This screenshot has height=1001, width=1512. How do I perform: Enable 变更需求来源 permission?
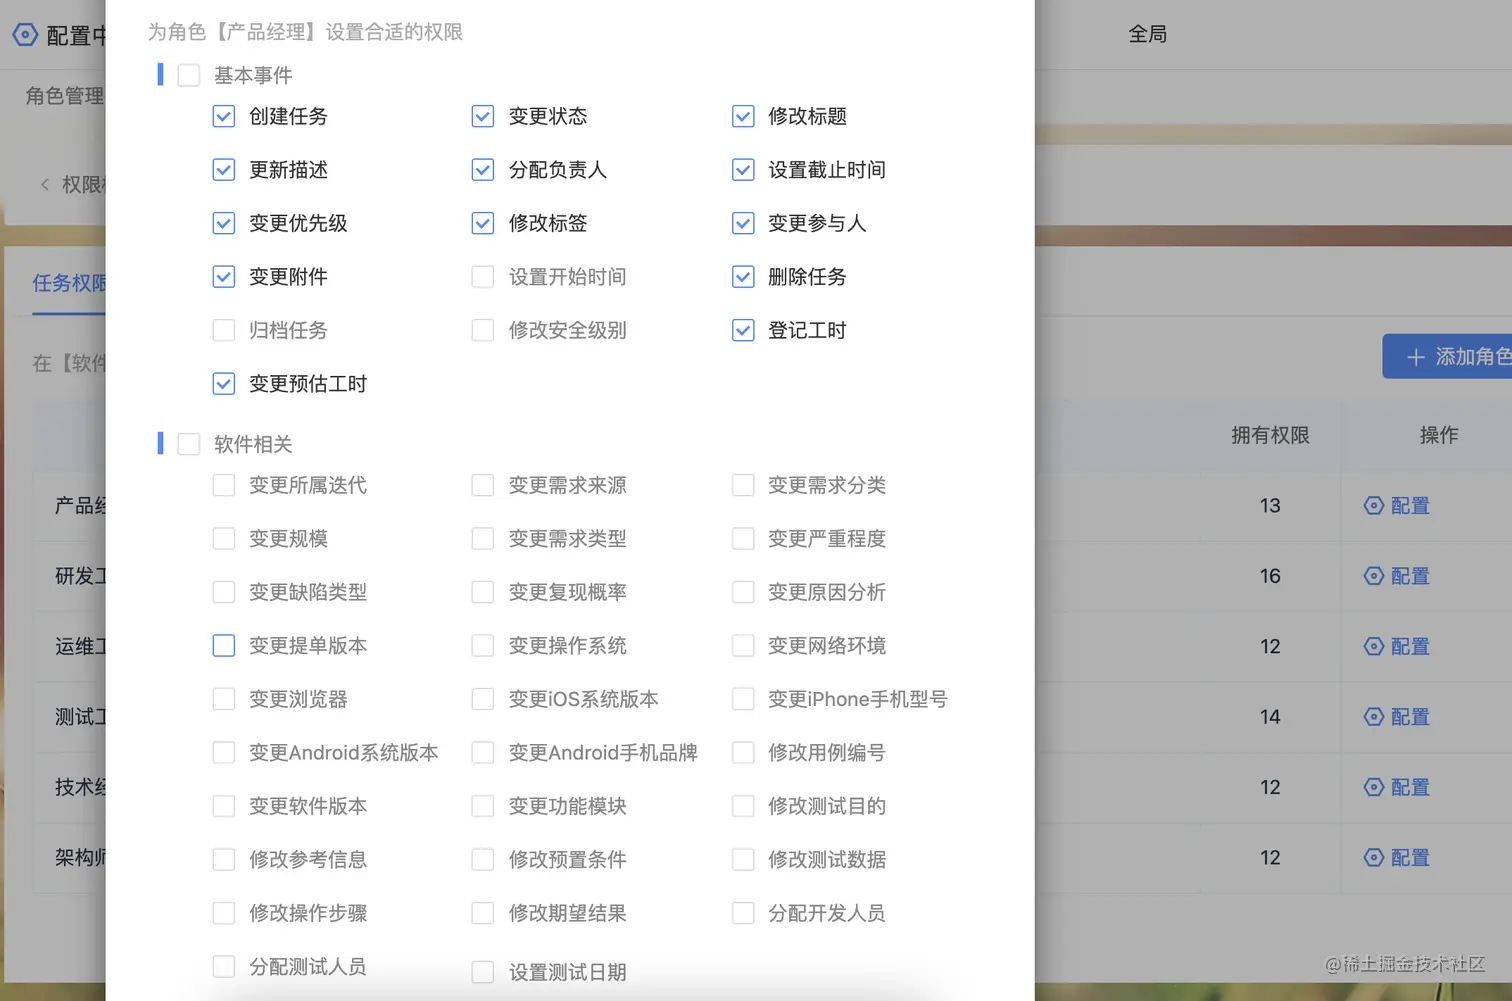pyautogui.click(x=483, y=485)
